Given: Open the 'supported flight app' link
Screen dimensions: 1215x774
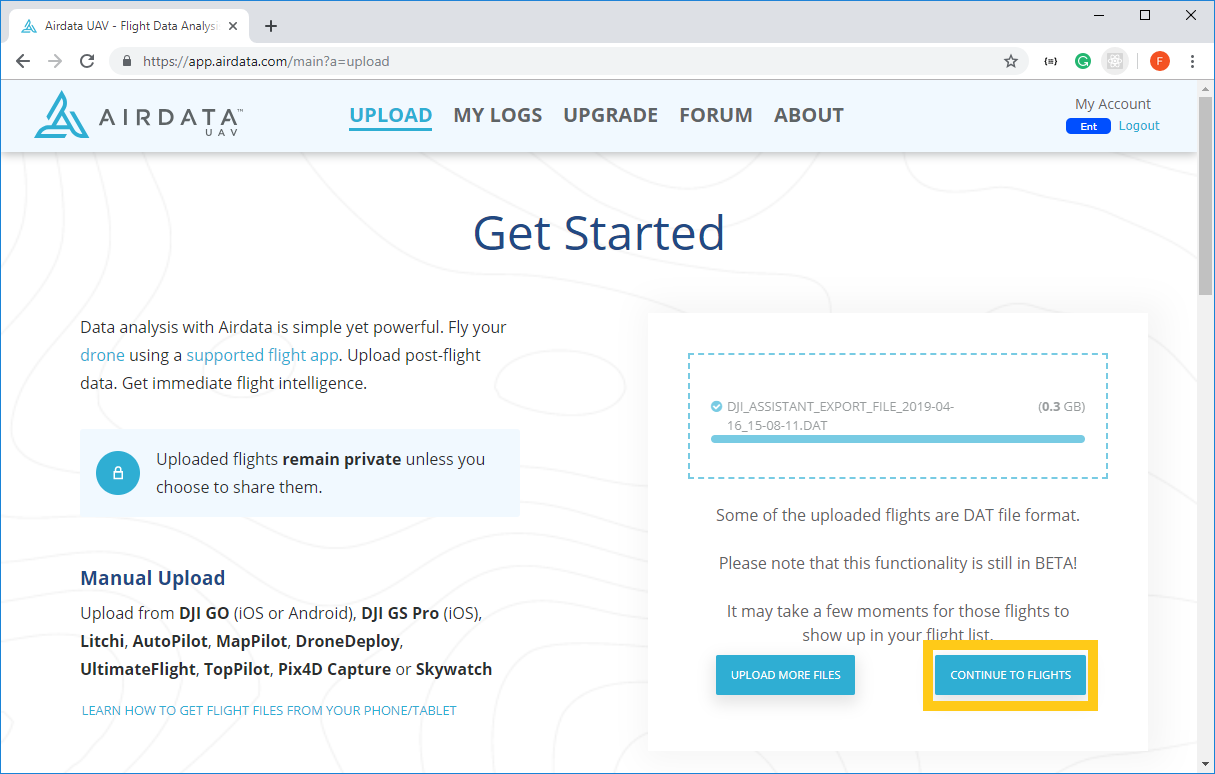Looking at the screenshot, I should coord(263,355).
